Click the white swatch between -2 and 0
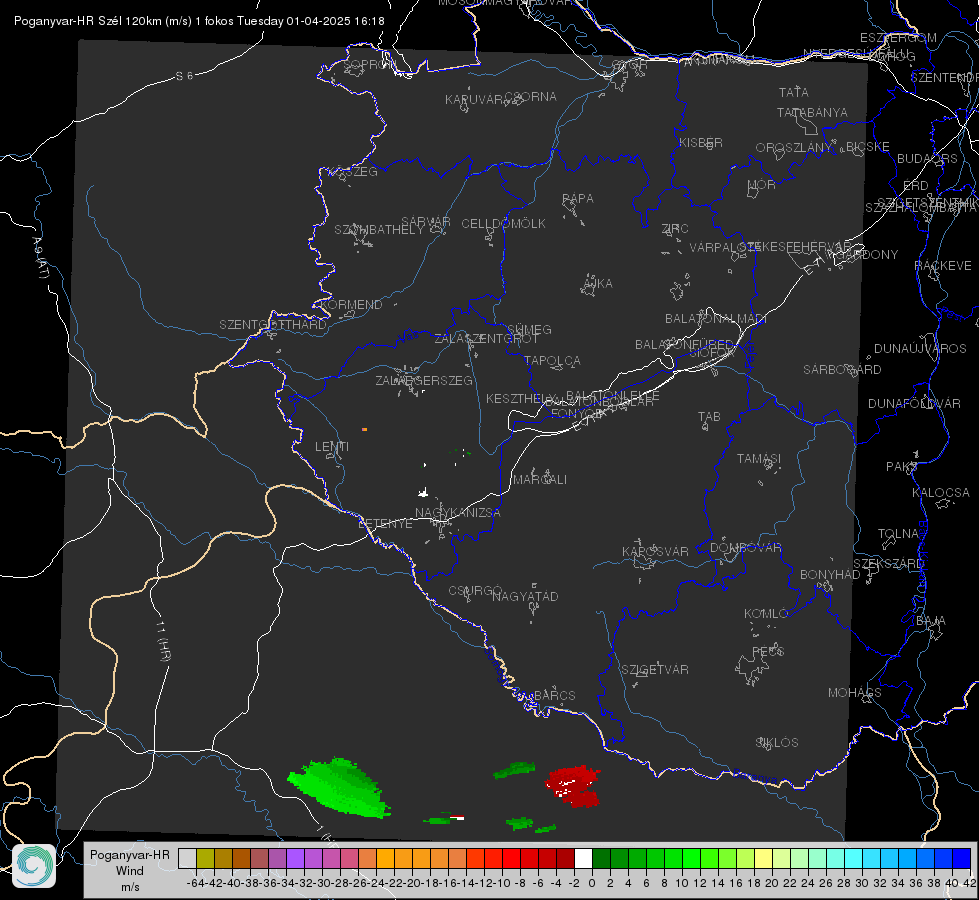This screenshot has width=979, height=900. (583, 858)
